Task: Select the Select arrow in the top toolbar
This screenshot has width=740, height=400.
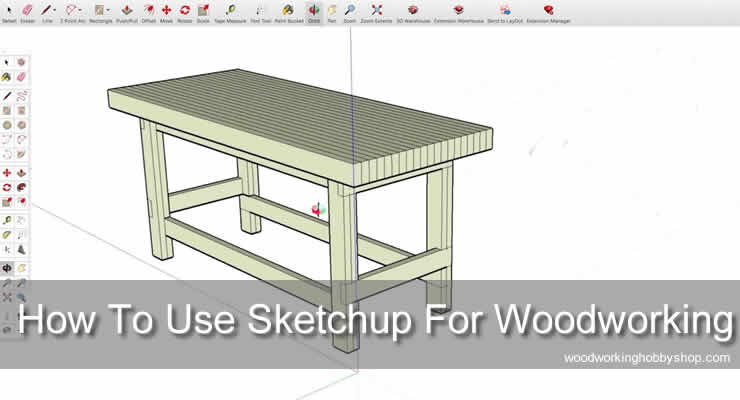Action: pyautogui.click(x=9, y=9)
